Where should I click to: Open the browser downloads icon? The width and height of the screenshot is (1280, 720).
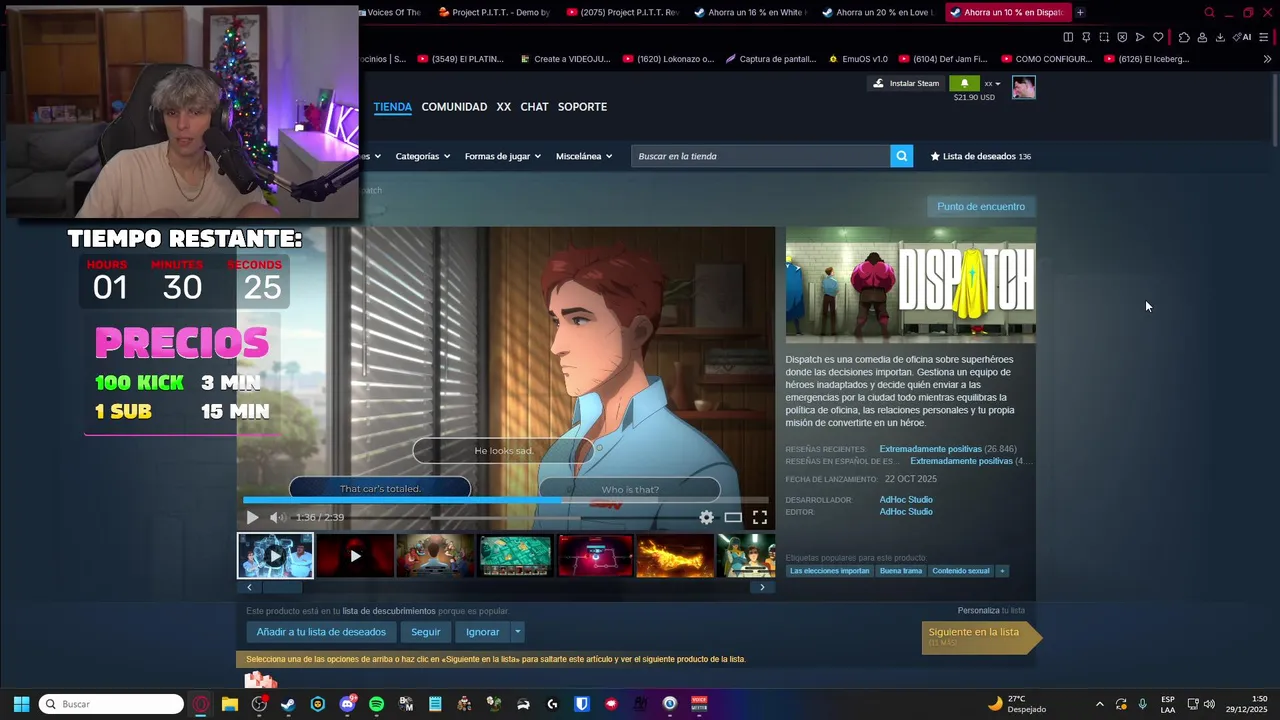coord(1220,37)
